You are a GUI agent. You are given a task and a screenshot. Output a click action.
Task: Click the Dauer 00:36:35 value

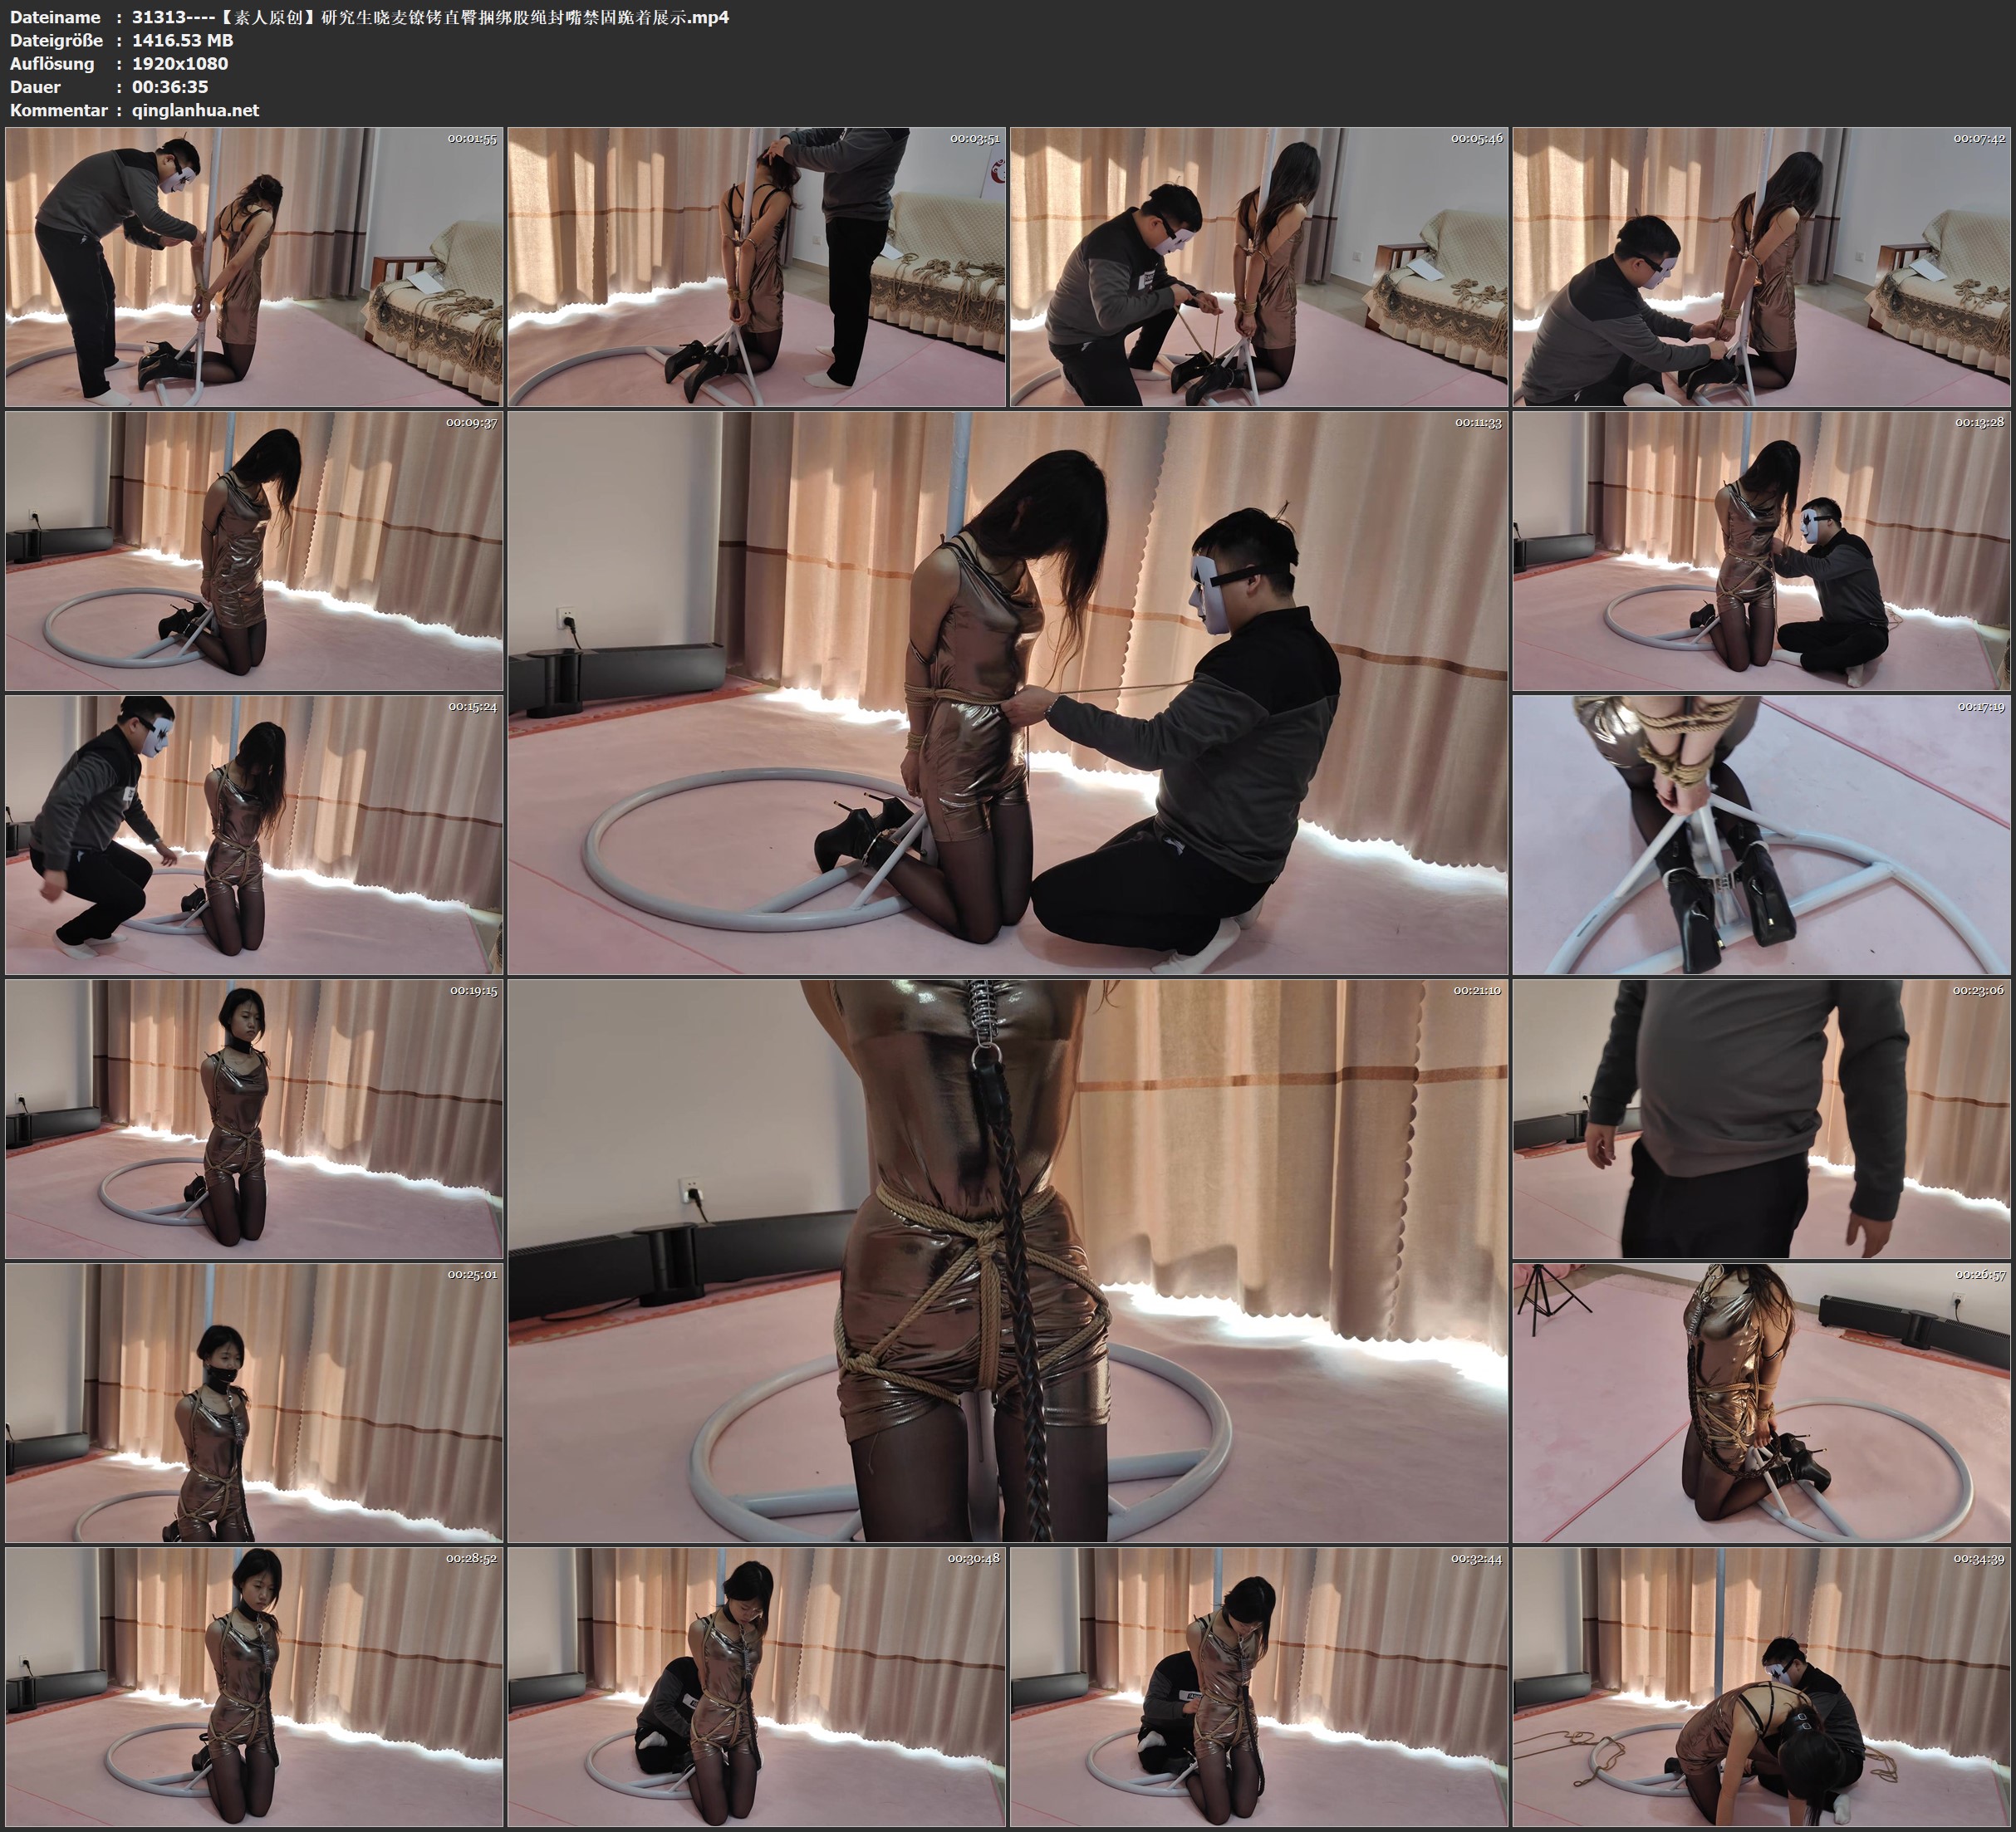click(x=170, y=87)
